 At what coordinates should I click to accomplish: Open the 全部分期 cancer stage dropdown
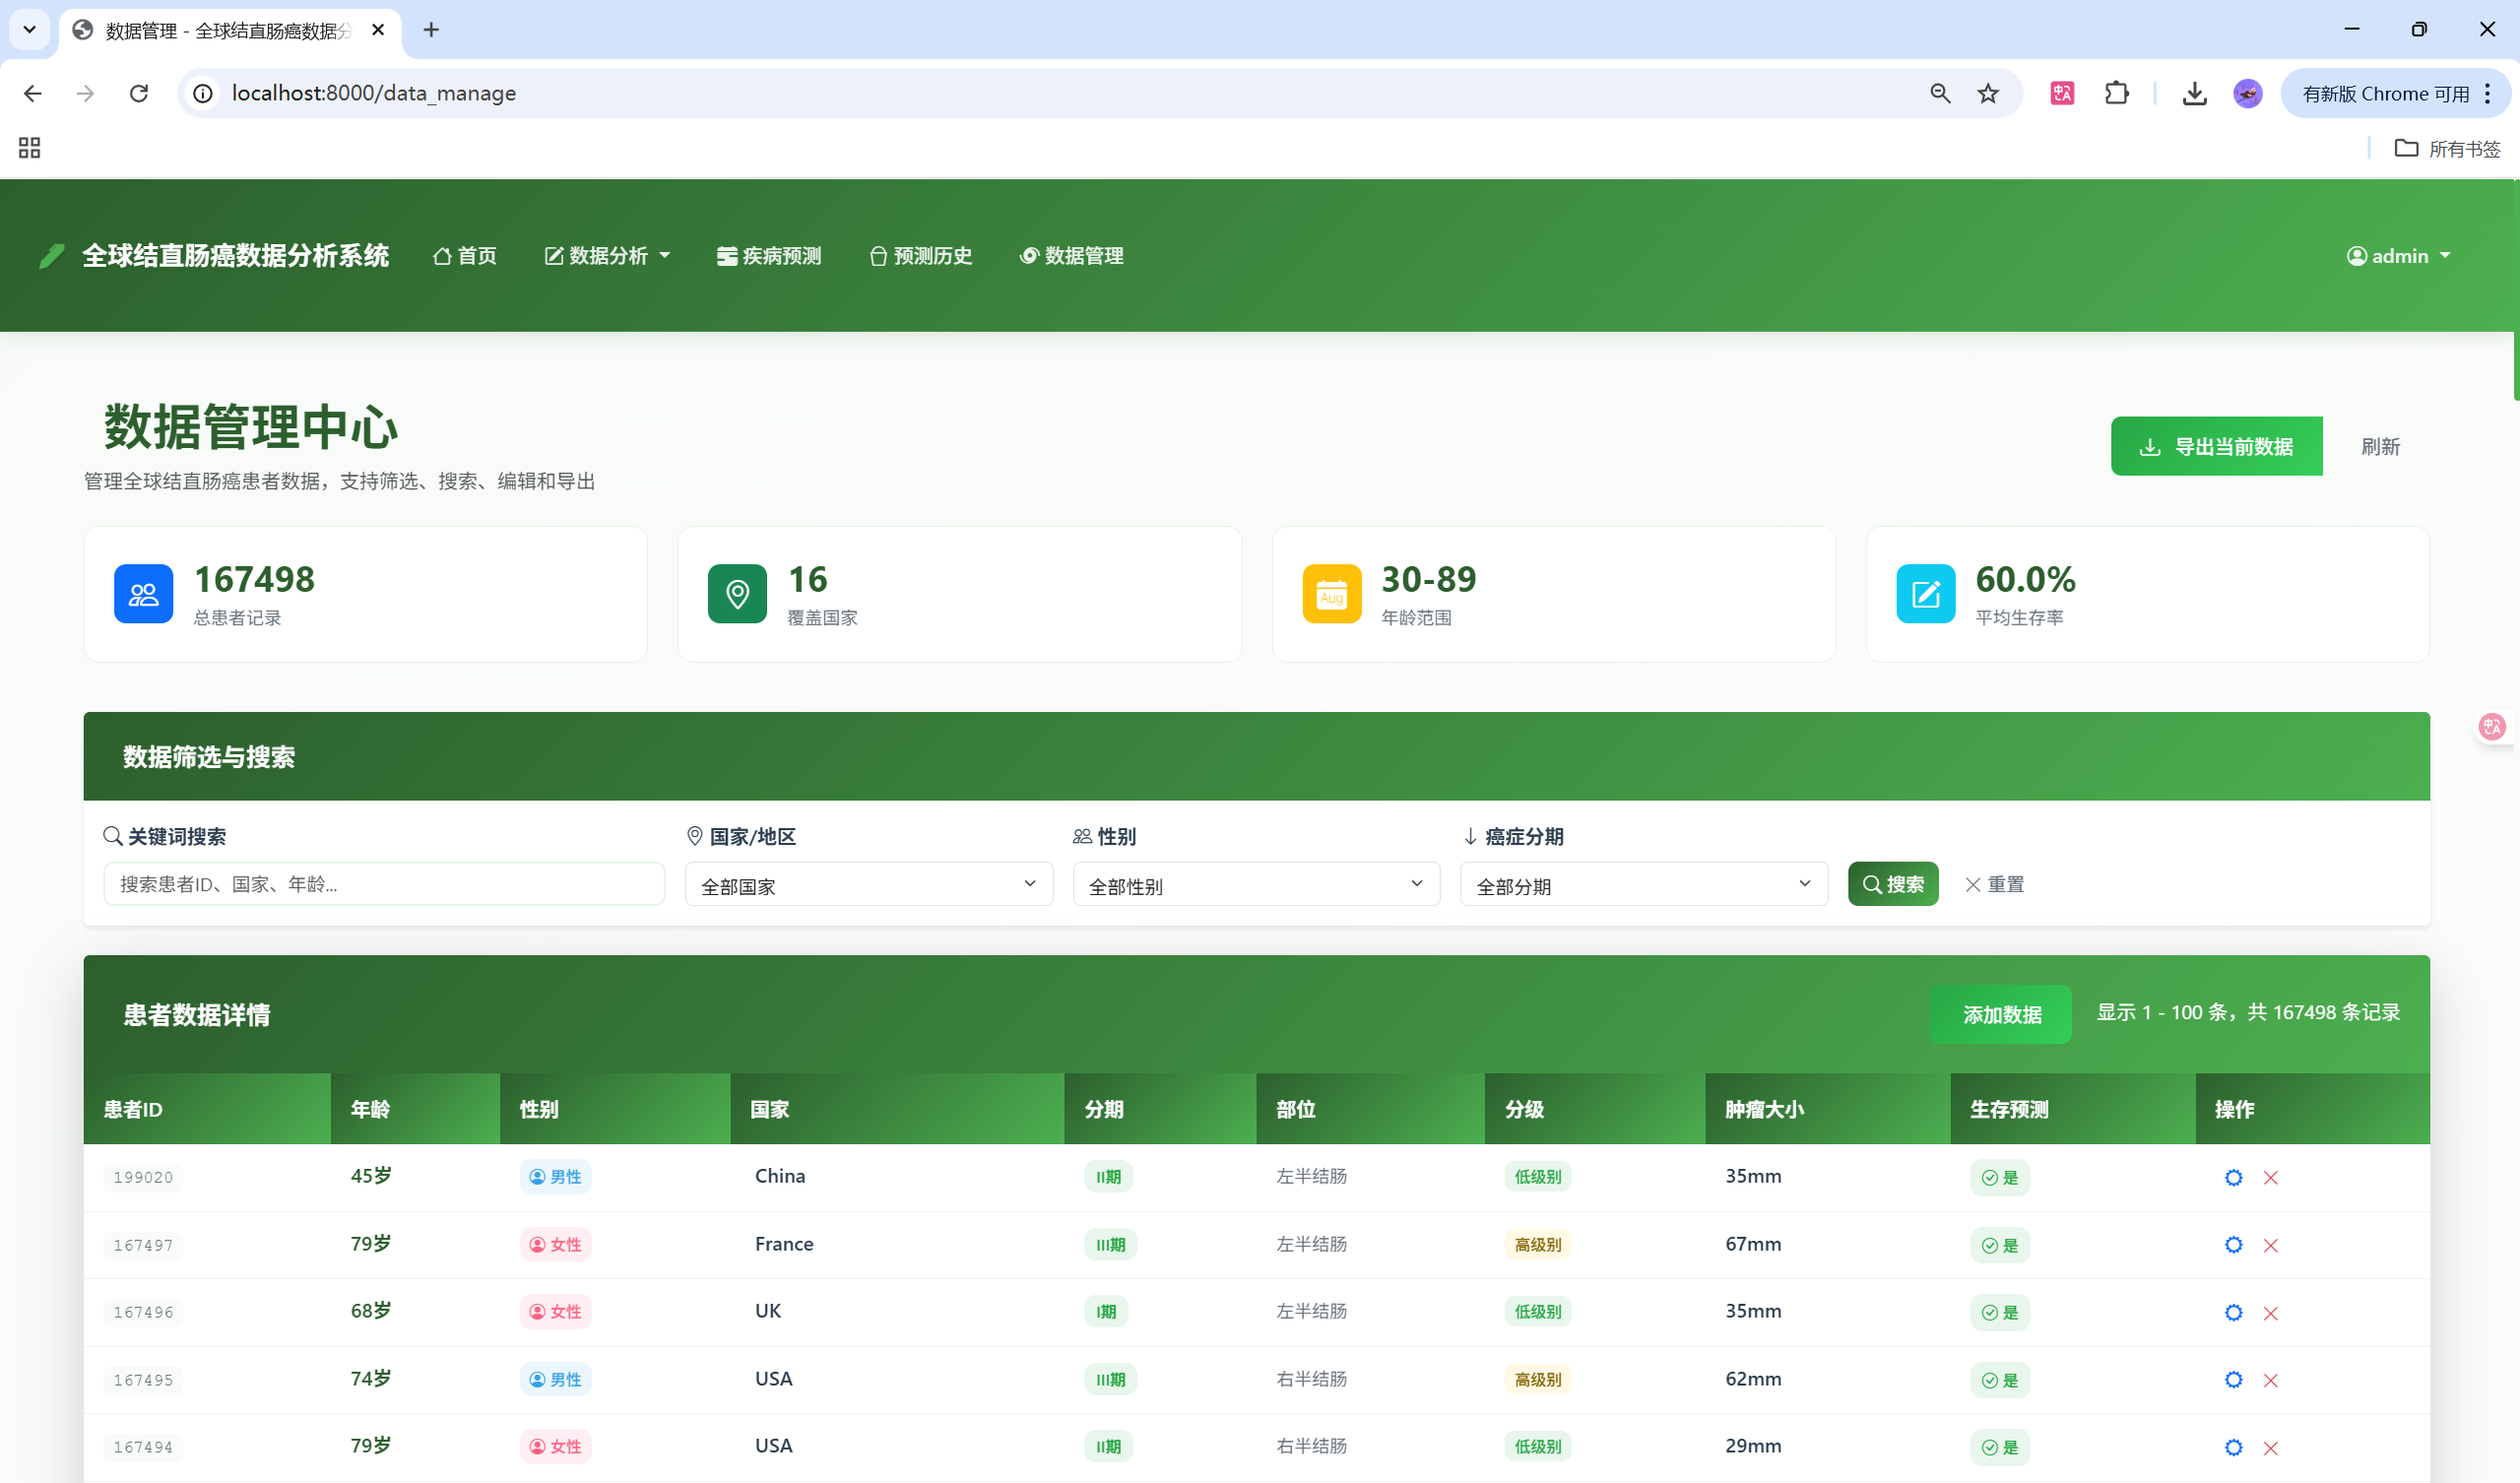(1643, 885)
